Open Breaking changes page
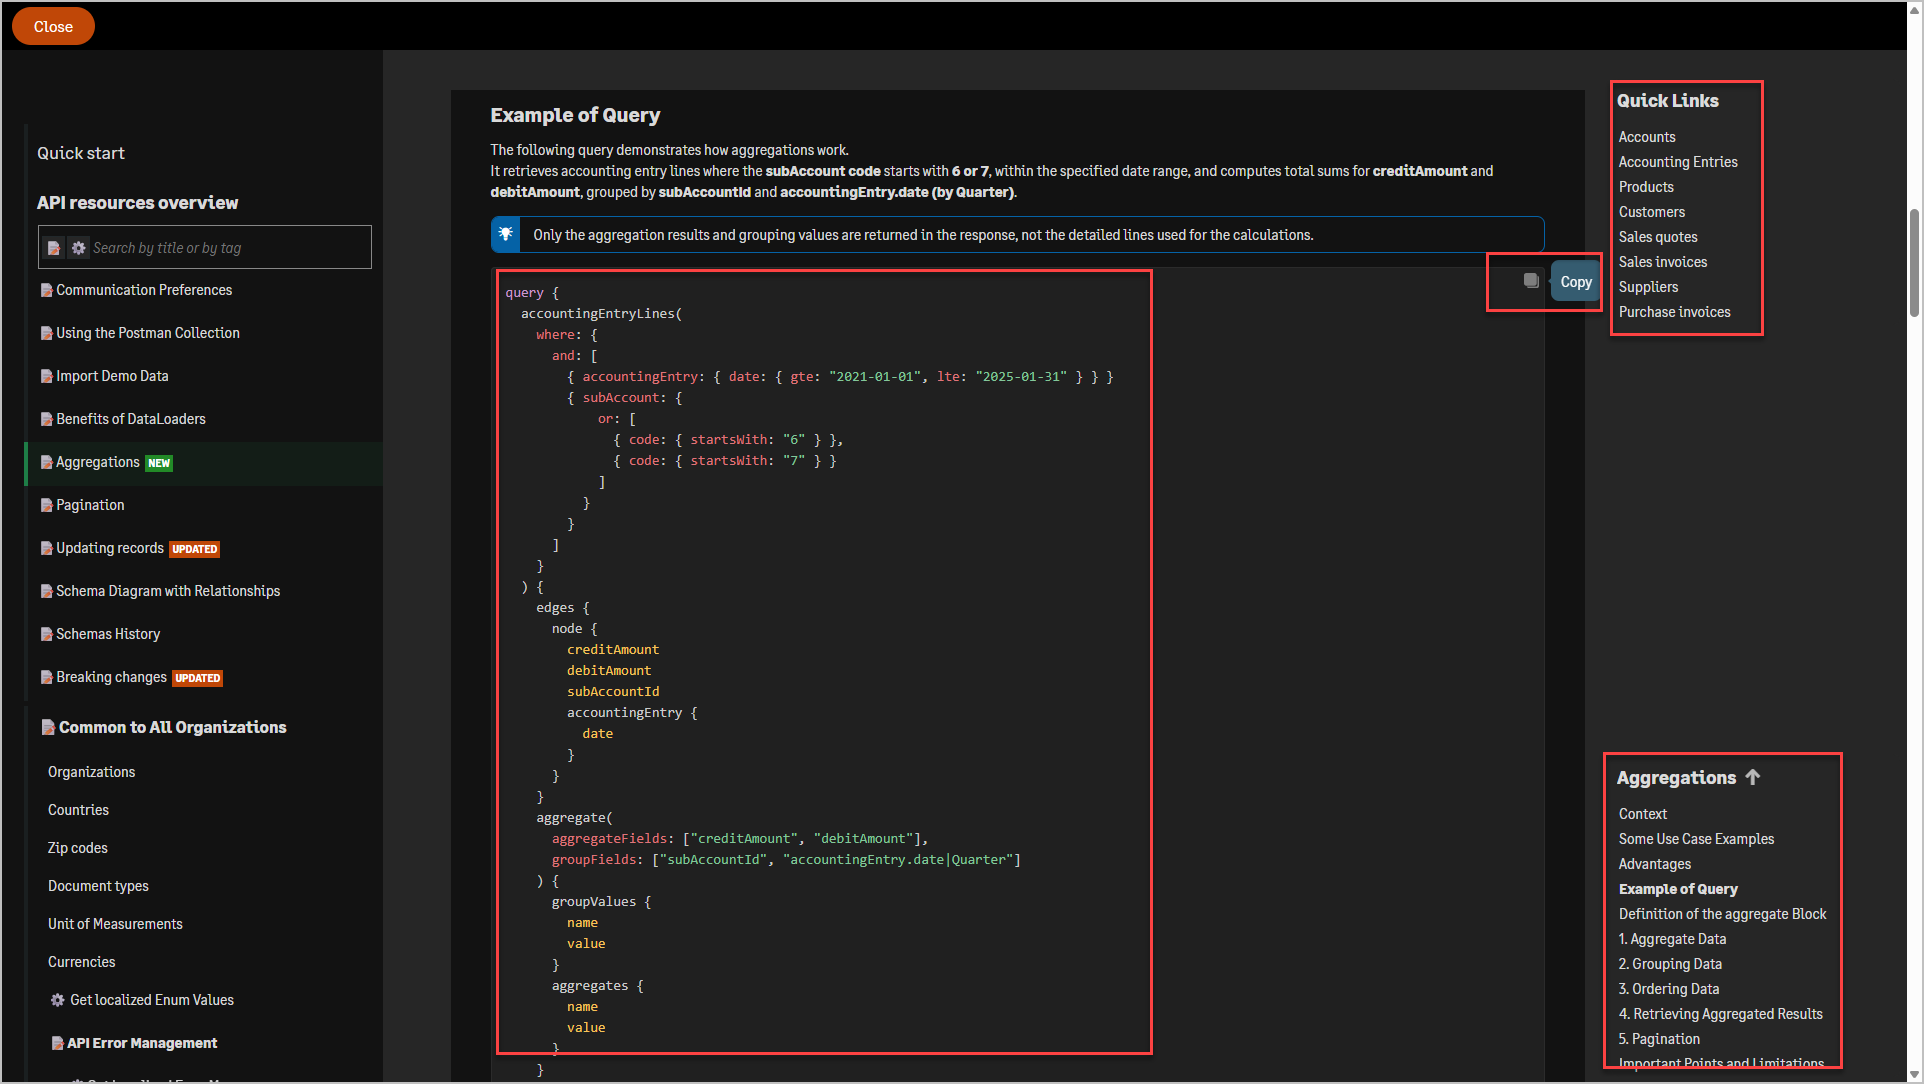The width and height of the screenshot is (1924, 1084). pyautogui.click(x=111, y=677)
